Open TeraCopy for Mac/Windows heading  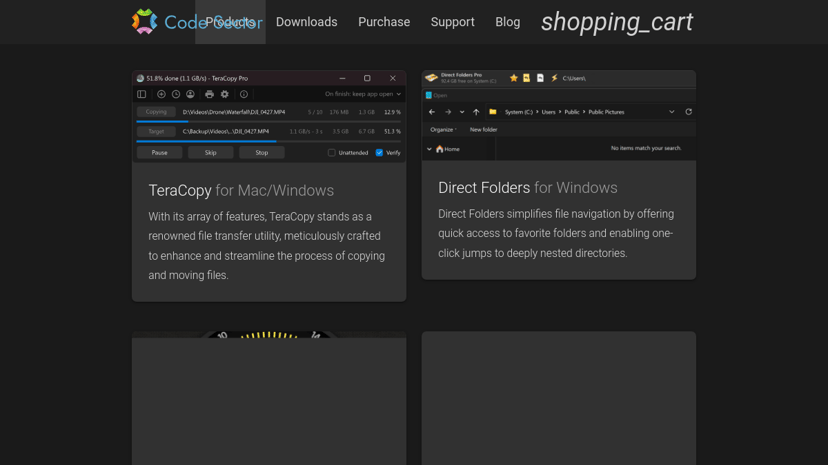click(x=241, y=191)
